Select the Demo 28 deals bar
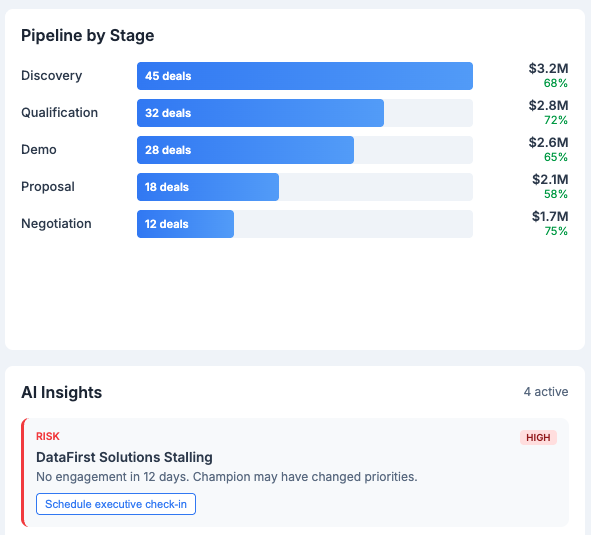 coord(245,150)
